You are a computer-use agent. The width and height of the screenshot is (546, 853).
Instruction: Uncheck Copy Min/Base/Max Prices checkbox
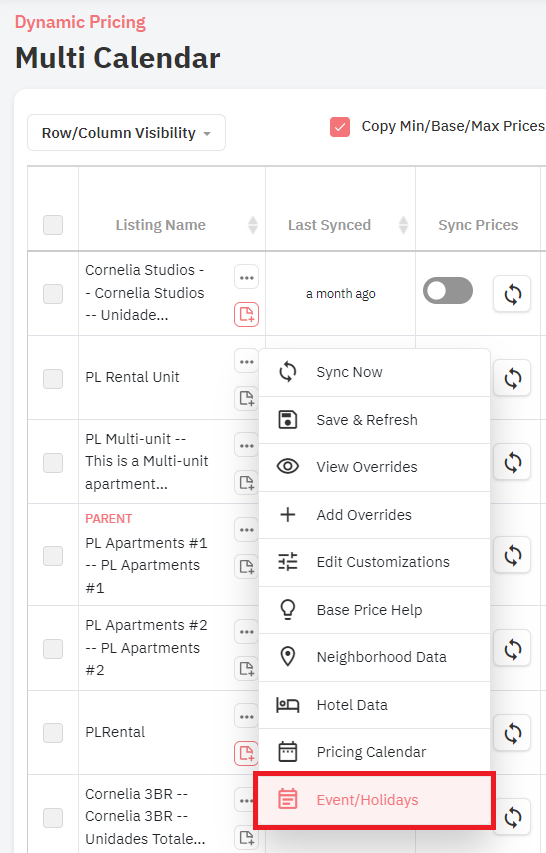point(340,127)
